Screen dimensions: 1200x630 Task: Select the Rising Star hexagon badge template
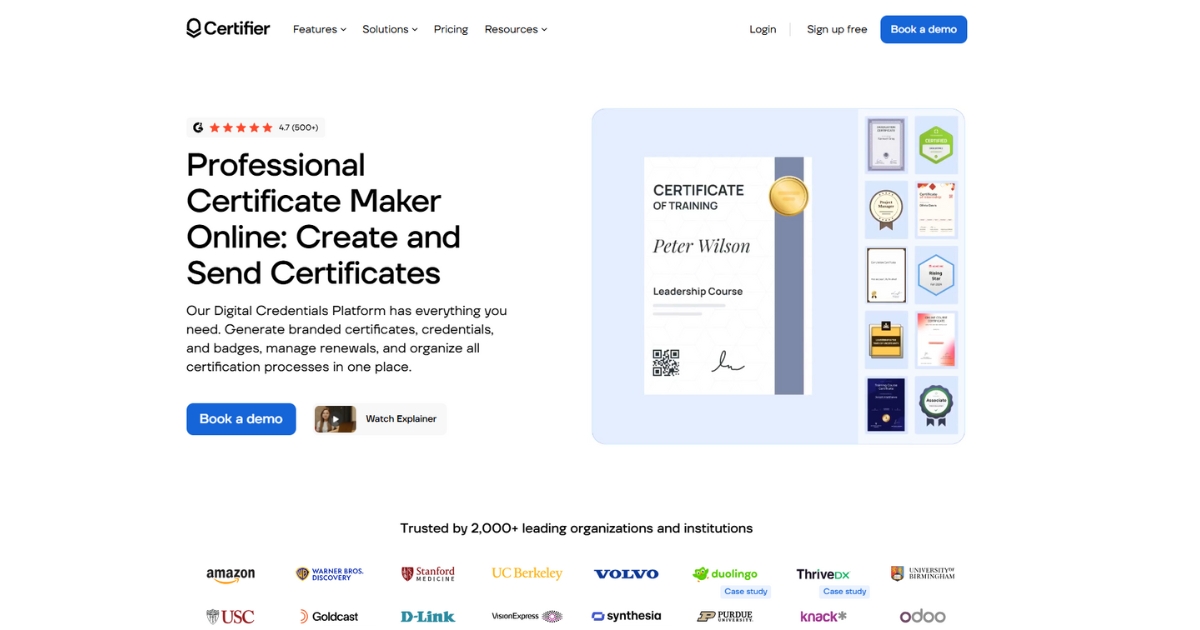937,275
